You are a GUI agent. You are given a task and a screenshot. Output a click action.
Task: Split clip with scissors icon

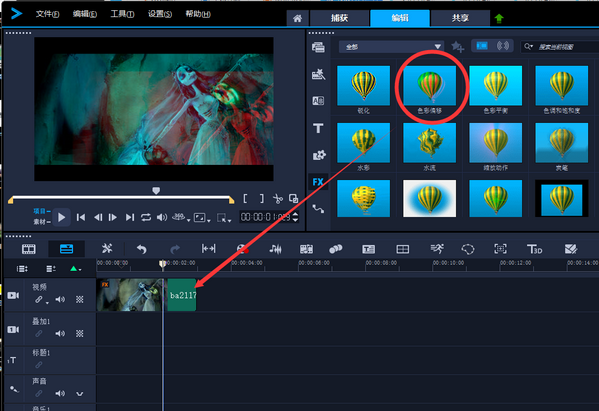278,199
